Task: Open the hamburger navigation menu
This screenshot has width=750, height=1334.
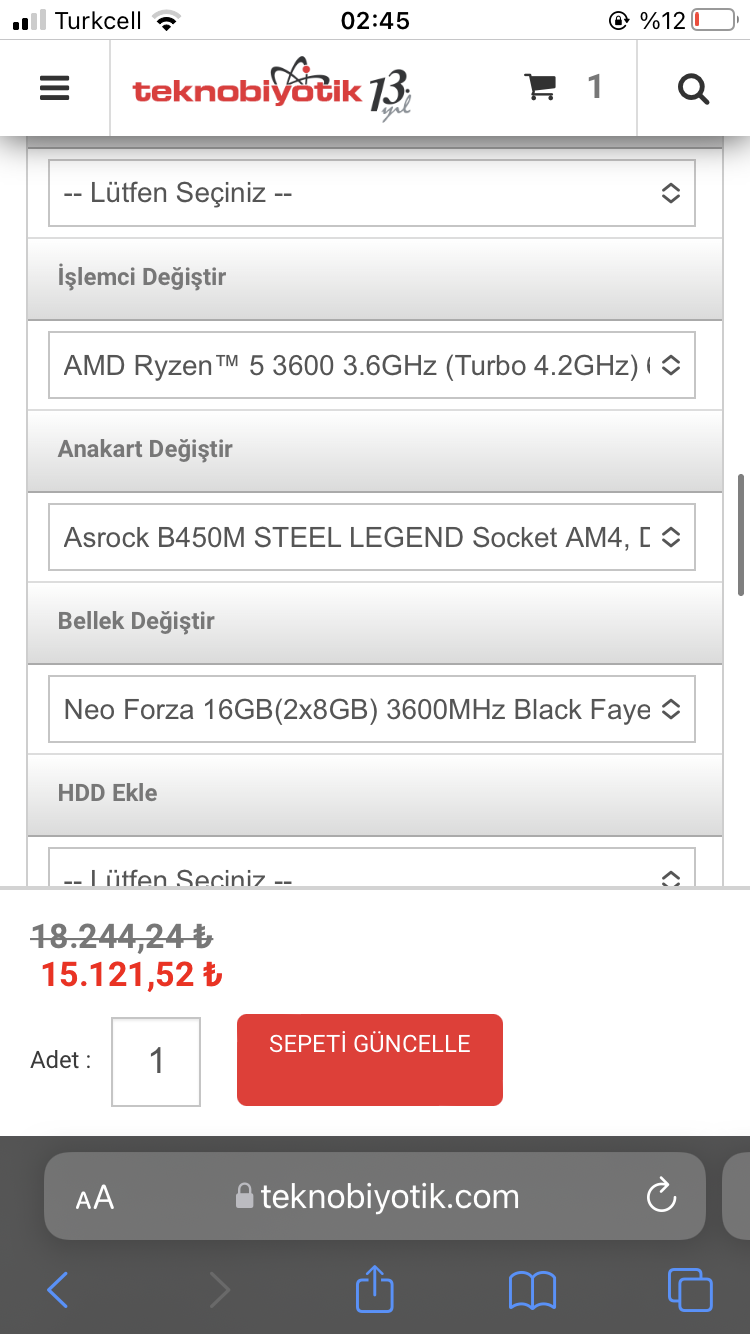Action: point(54,88)
